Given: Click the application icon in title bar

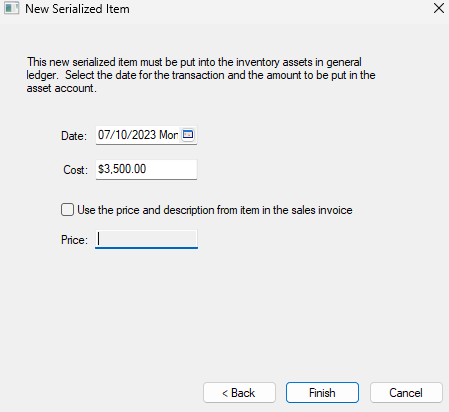Looking at the screenshot, I should [x=11, y=8].
